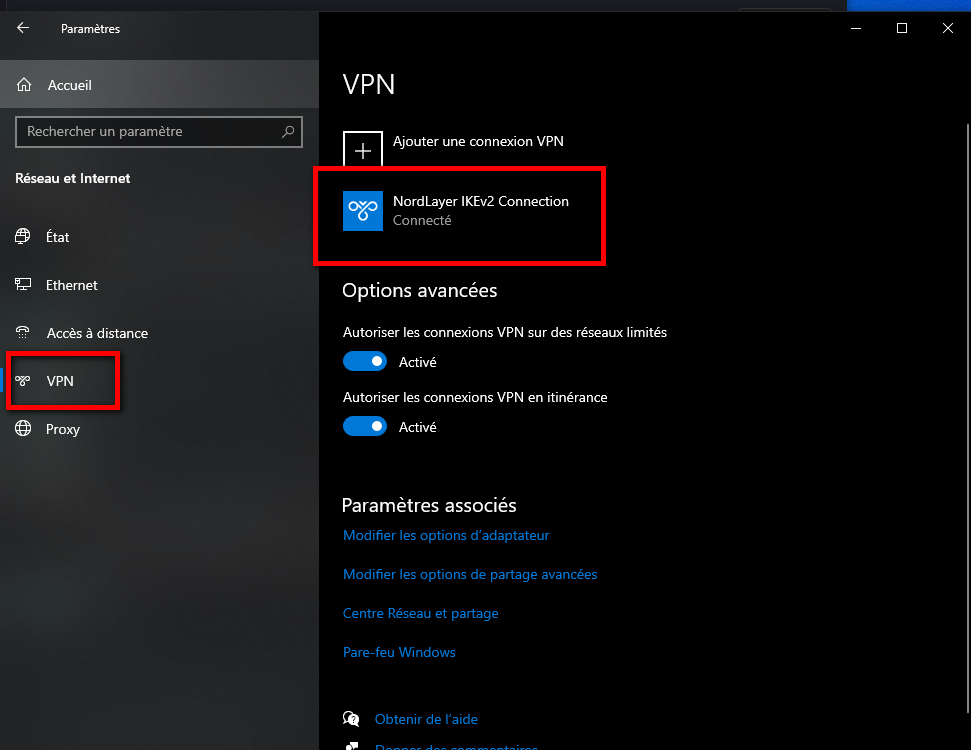971x750 pixels.
Task: Click the Accès à distance dial-up icon
Action: point(22,333)
